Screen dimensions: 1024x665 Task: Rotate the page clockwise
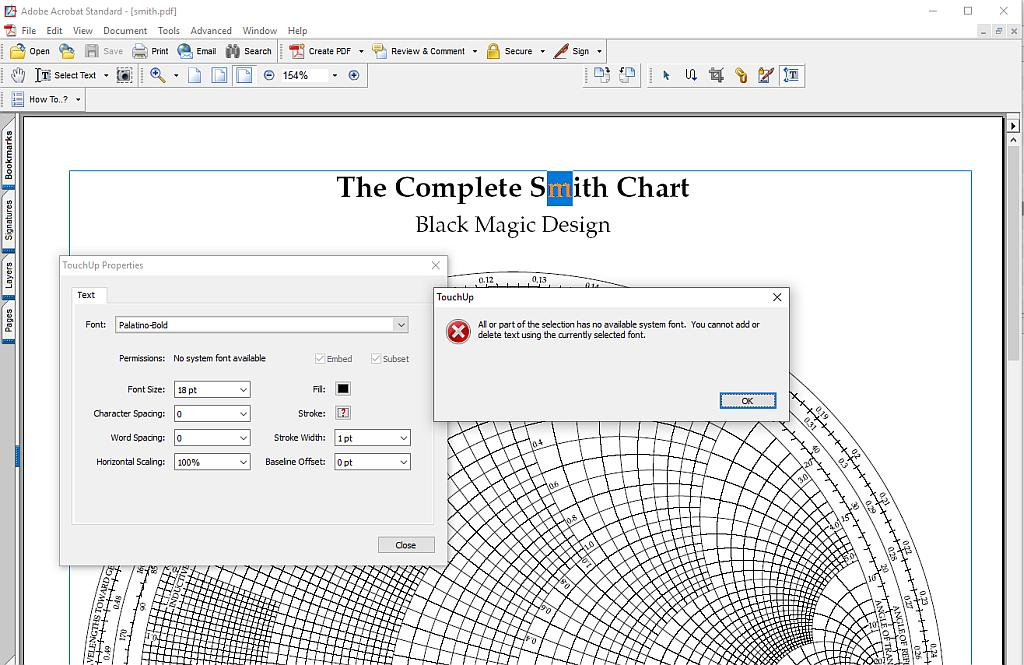click(601, 75)
